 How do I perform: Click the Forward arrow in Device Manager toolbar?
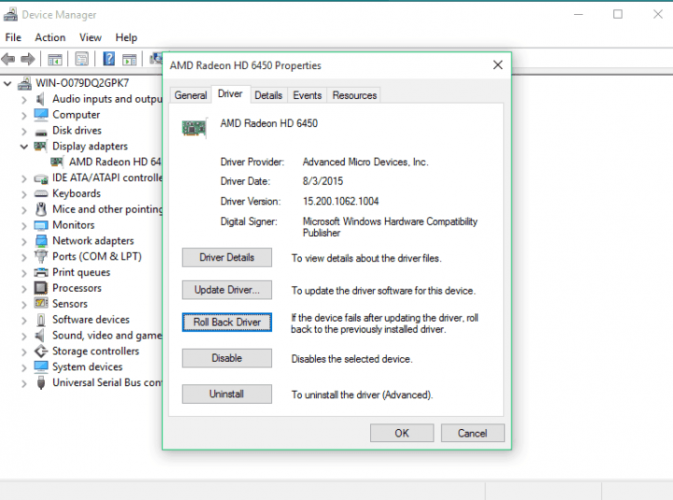tap(28, 59)
